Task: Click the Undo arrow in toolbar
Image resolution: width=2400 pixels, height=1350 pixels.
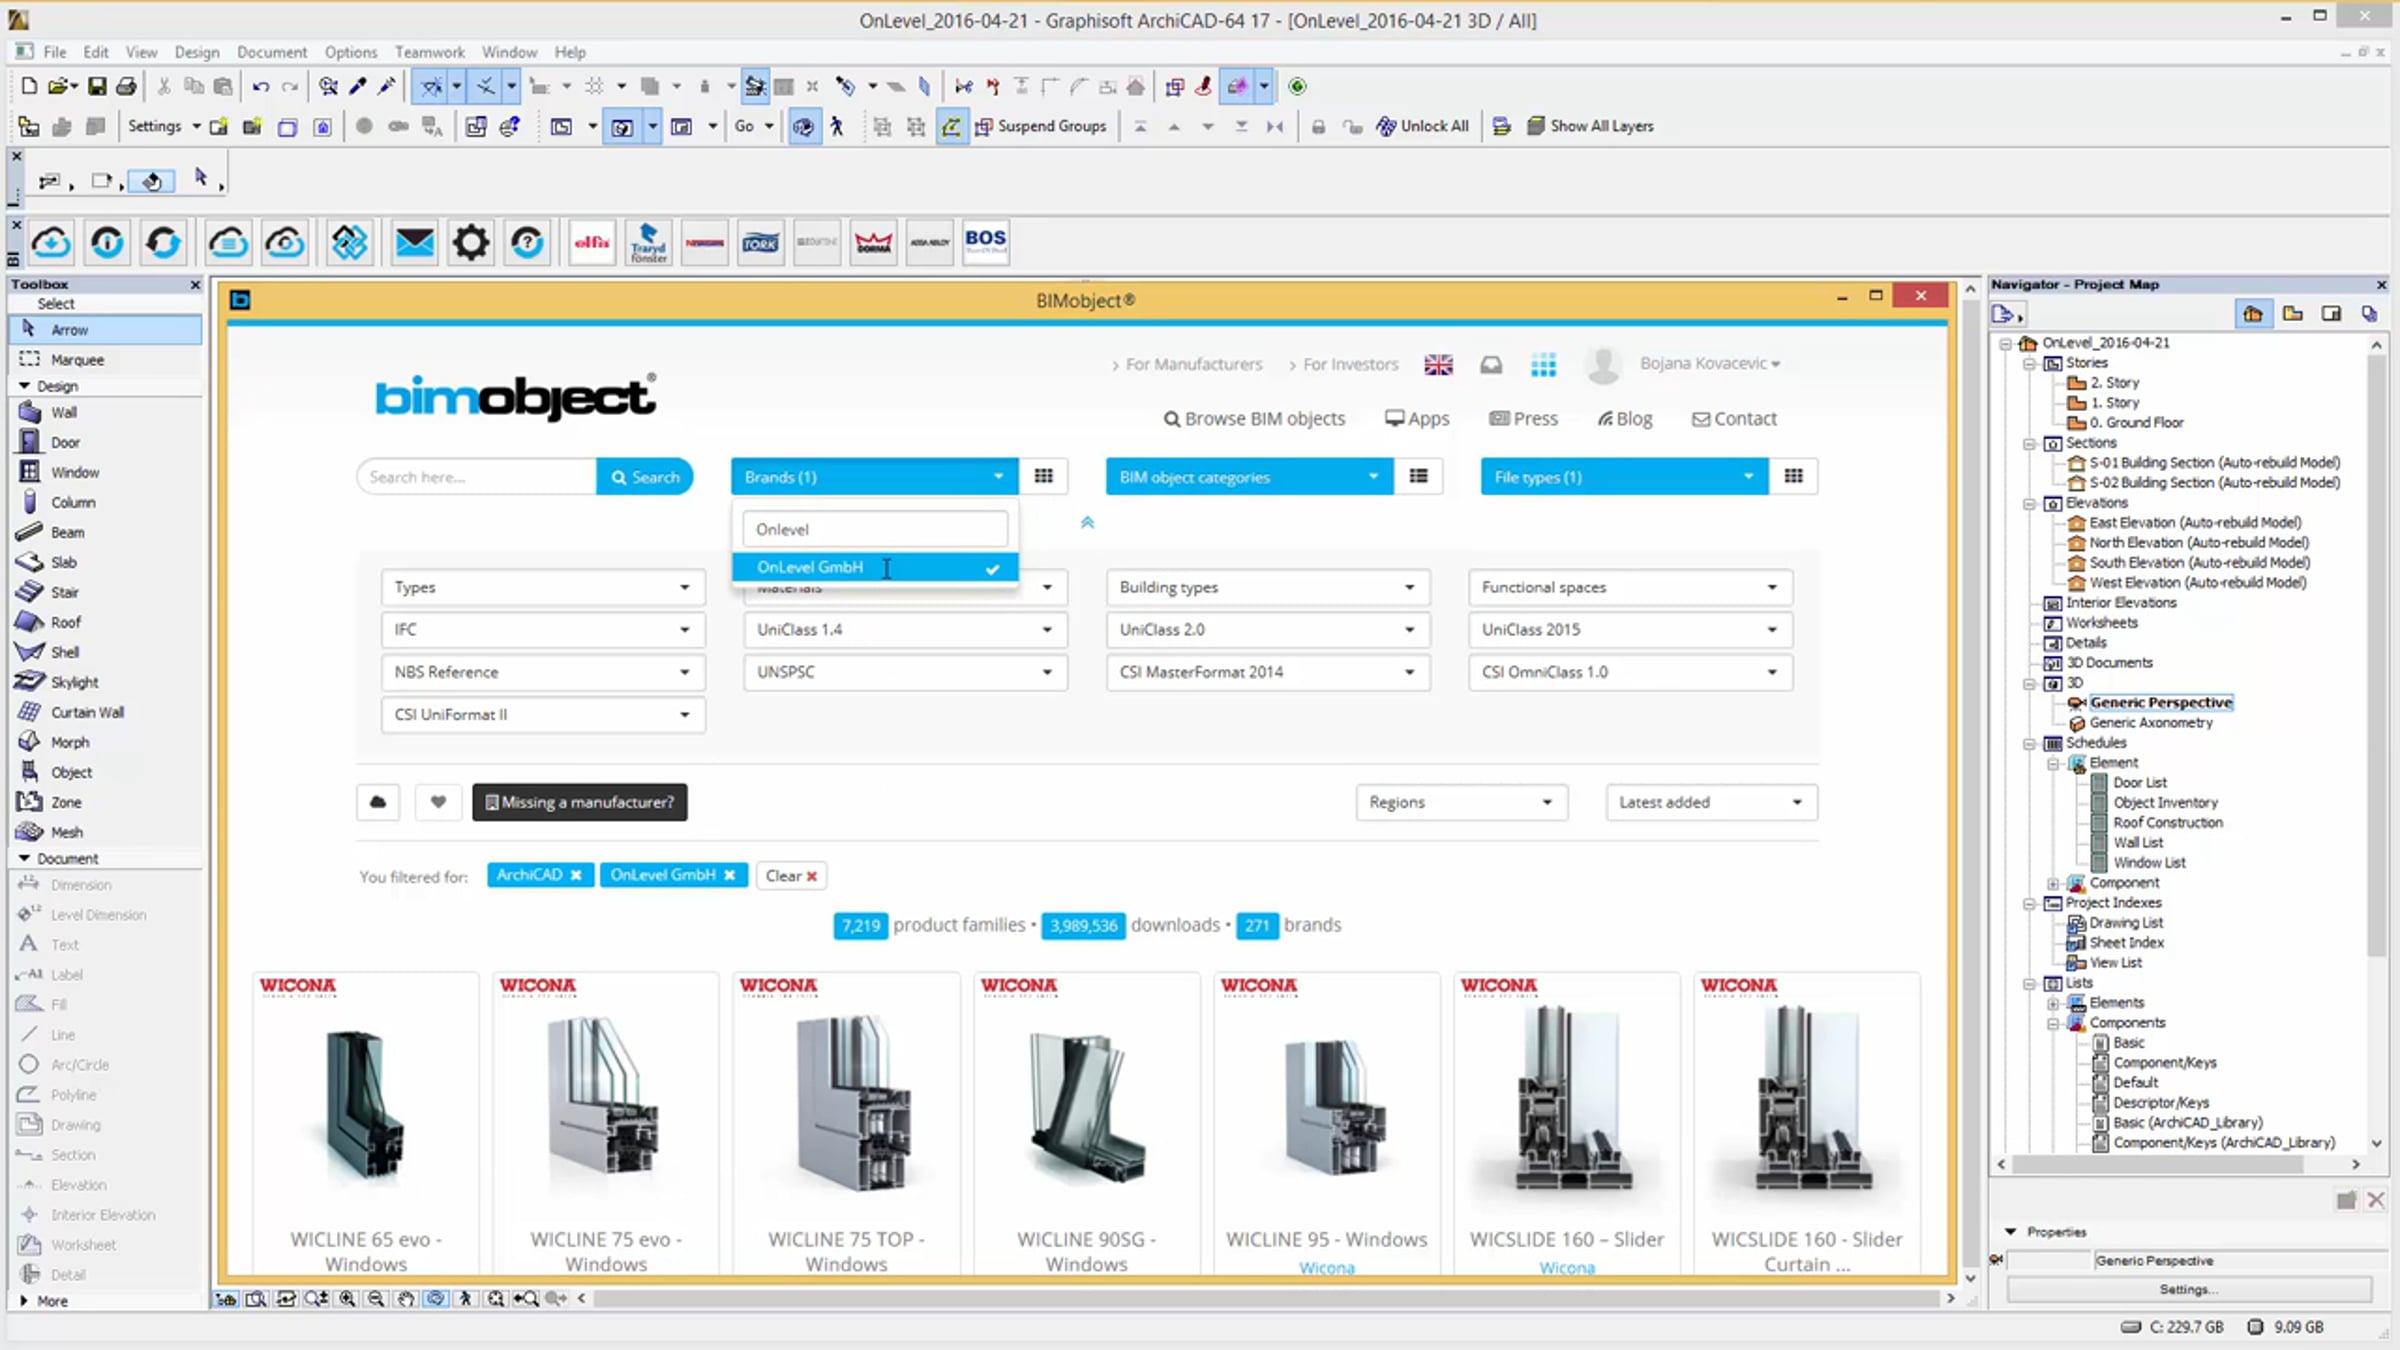Action: point(261,86)
